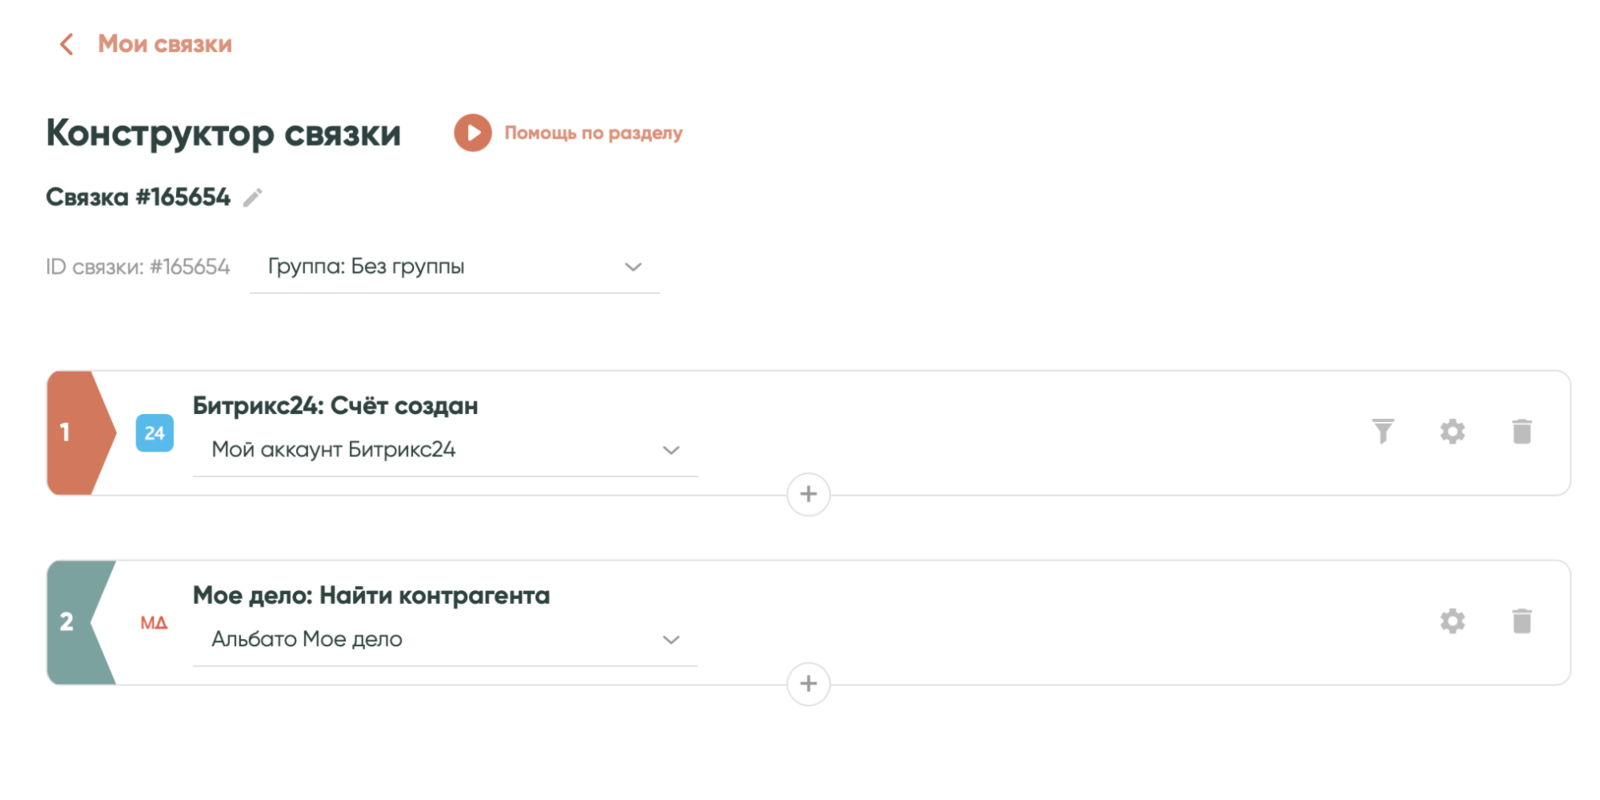The image size is (1600, 800).
Task: Click the back arrow next to Мои связки
Action: [x=66, y=44]
